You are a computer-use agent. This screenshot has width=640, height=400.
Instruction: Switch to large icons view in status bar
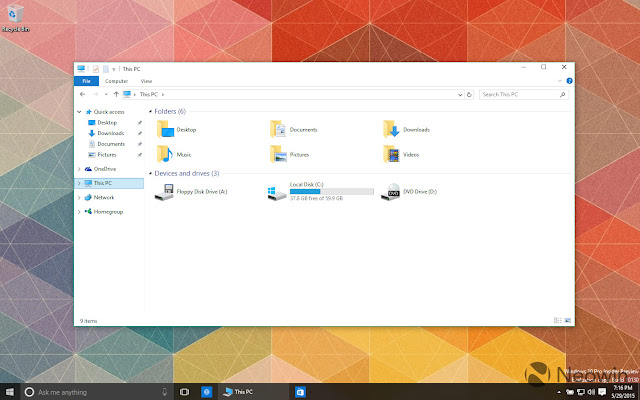[568, 321]
